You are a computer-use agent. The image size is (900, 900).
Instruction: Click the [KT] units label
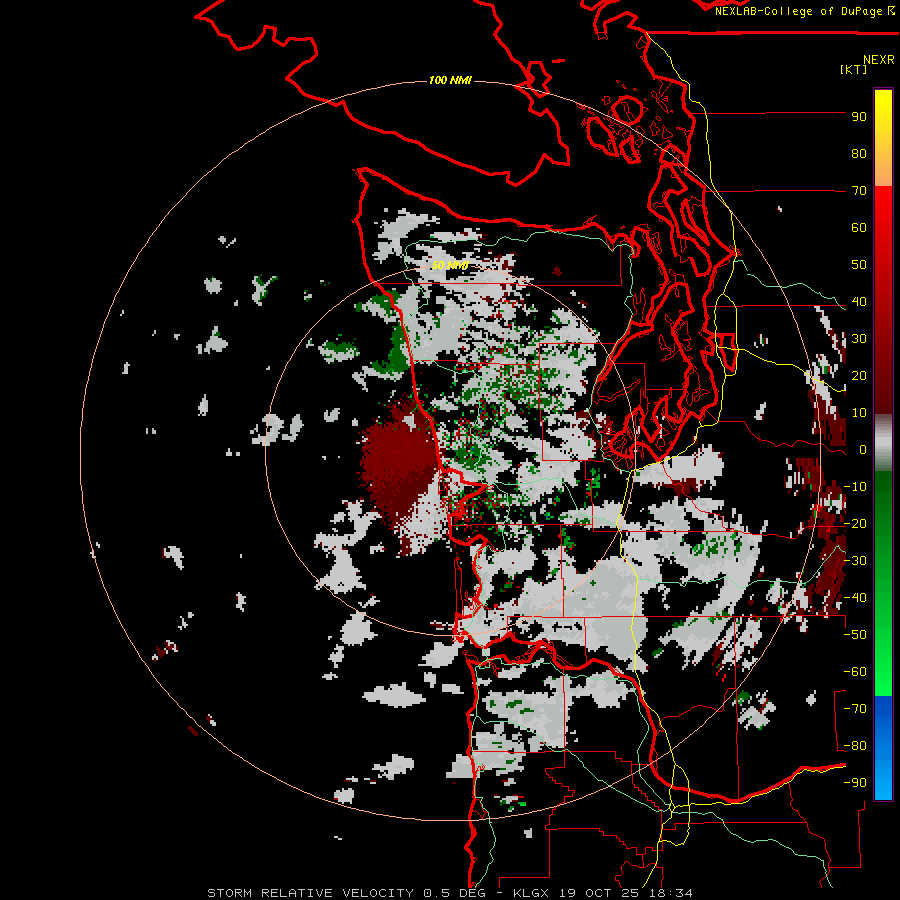pyautogui.click(x=853, y=69)
